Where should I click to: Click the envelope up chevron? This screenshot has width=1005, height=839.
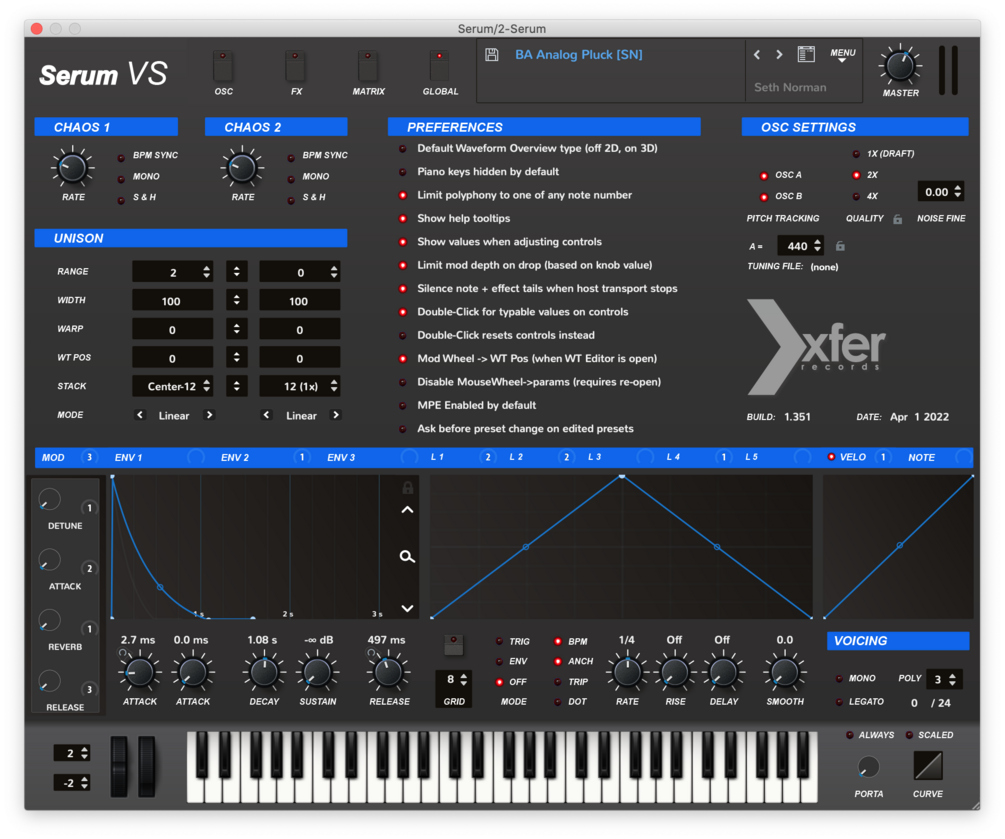point(407,510)
